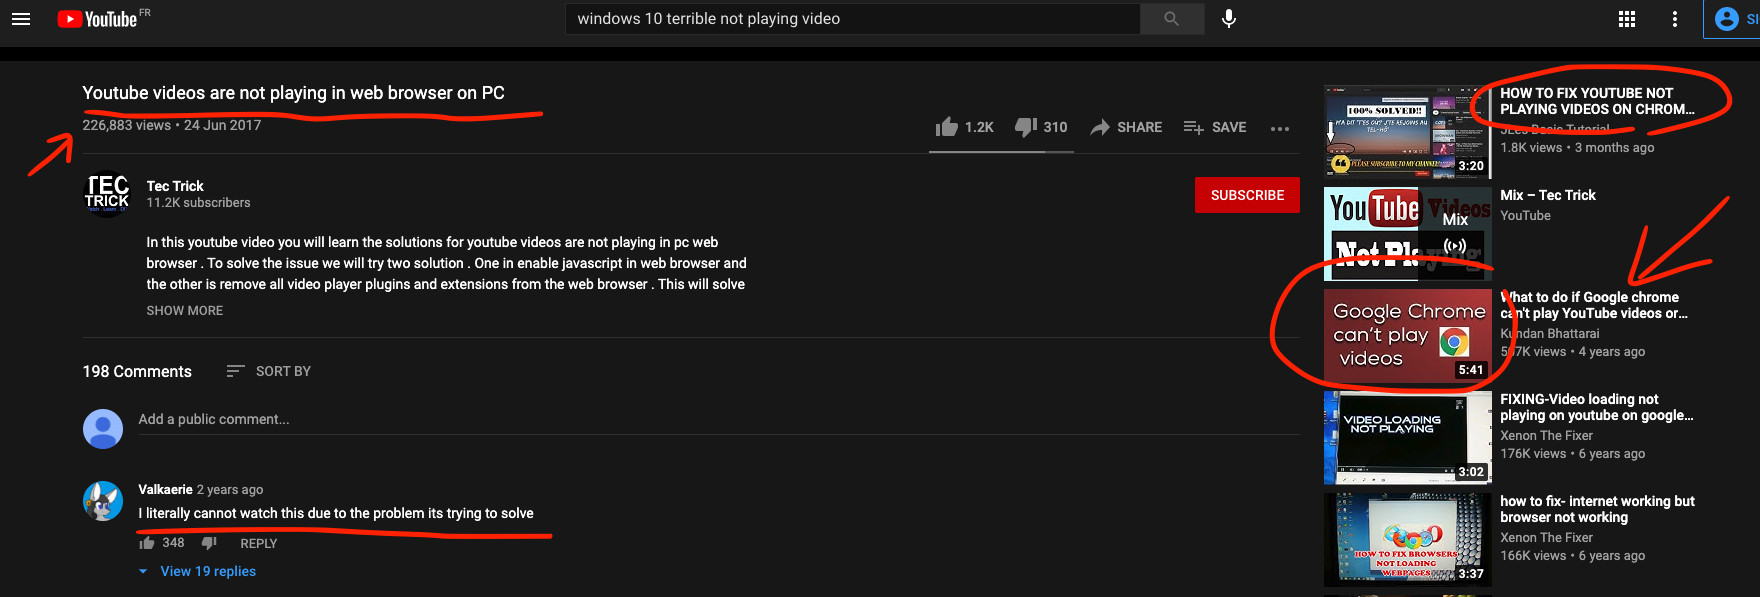Open commenter name Valkaerie
Screen dimensions: 1760x597
pos(165,489)
